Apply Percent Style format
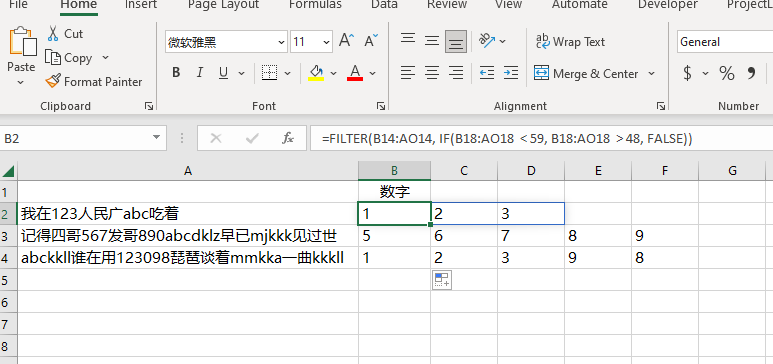Screen dimensions: 773x364 [727, 73]
